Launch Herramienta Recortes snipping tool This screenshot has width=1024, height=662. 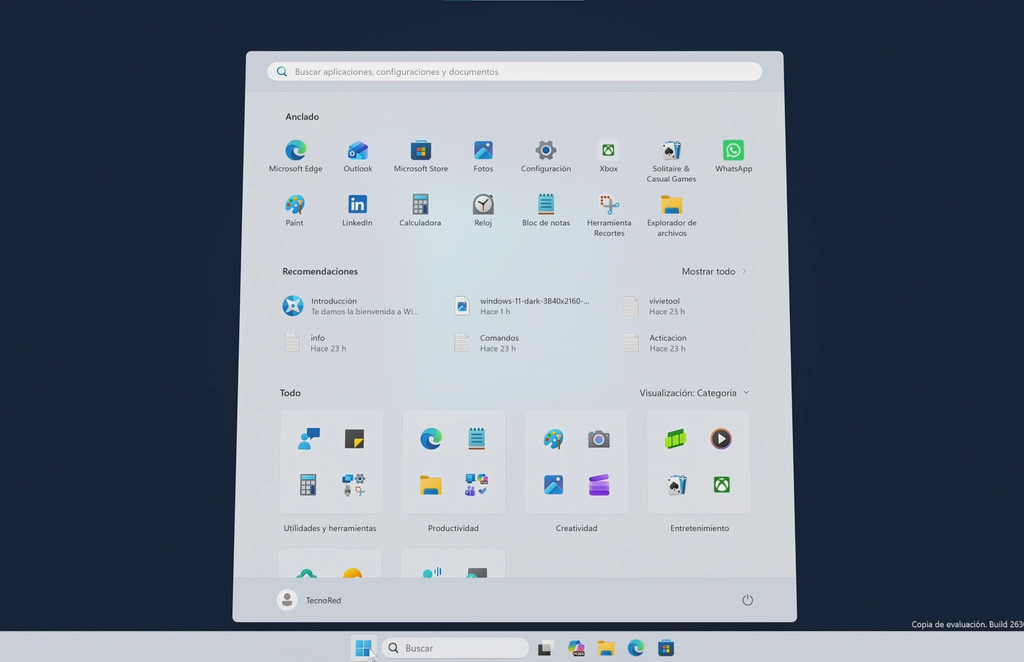click(609, 215)
